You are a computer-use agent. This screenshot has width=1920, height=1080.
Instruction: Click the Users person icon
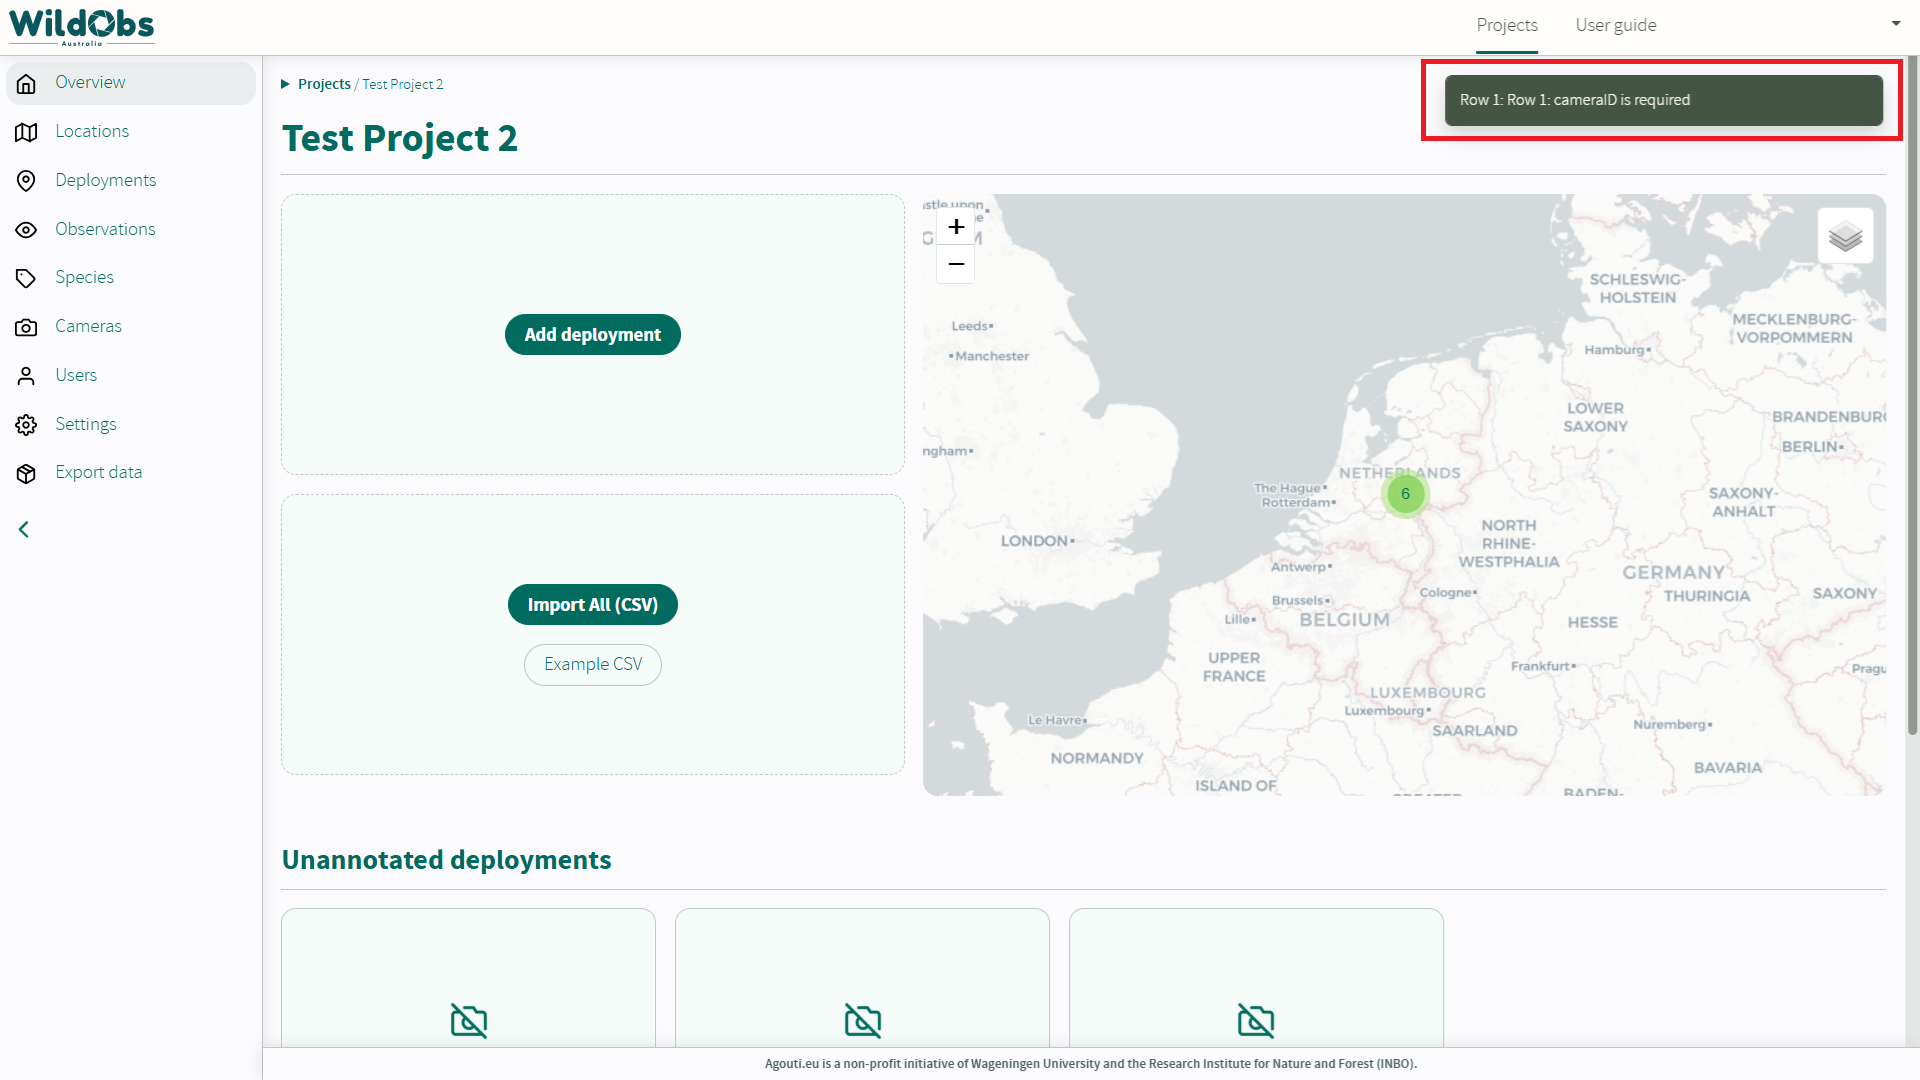coord(27,376)
